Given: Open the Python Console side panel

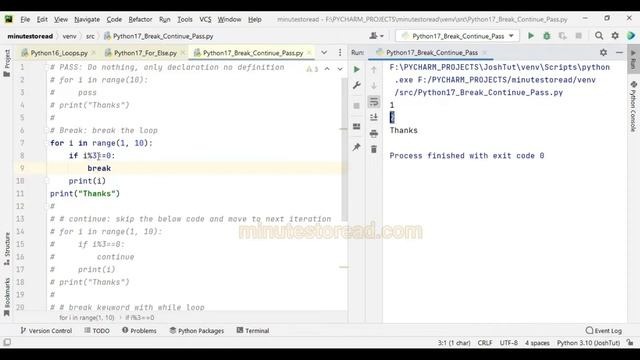Looking at the screenshot, I should (633, 106).
